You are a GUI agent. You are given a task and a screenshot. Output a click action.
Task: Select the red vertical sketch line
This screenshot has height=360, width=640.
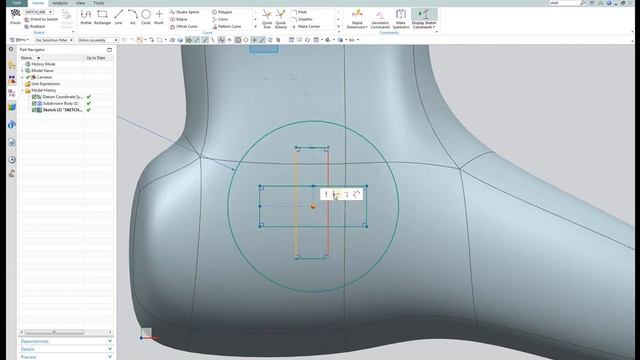click(x=328, y=203)
